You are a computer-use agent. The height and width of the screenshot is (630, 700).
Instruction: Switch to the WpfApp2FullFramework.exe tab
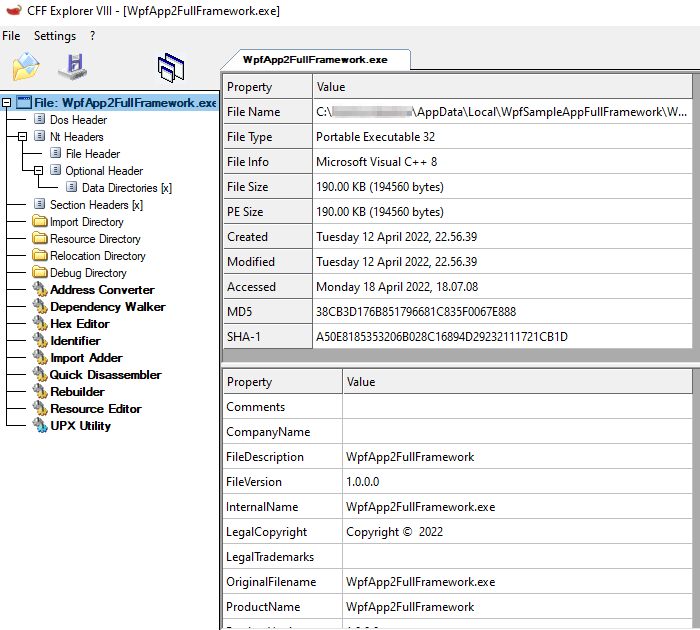point(314,60)
